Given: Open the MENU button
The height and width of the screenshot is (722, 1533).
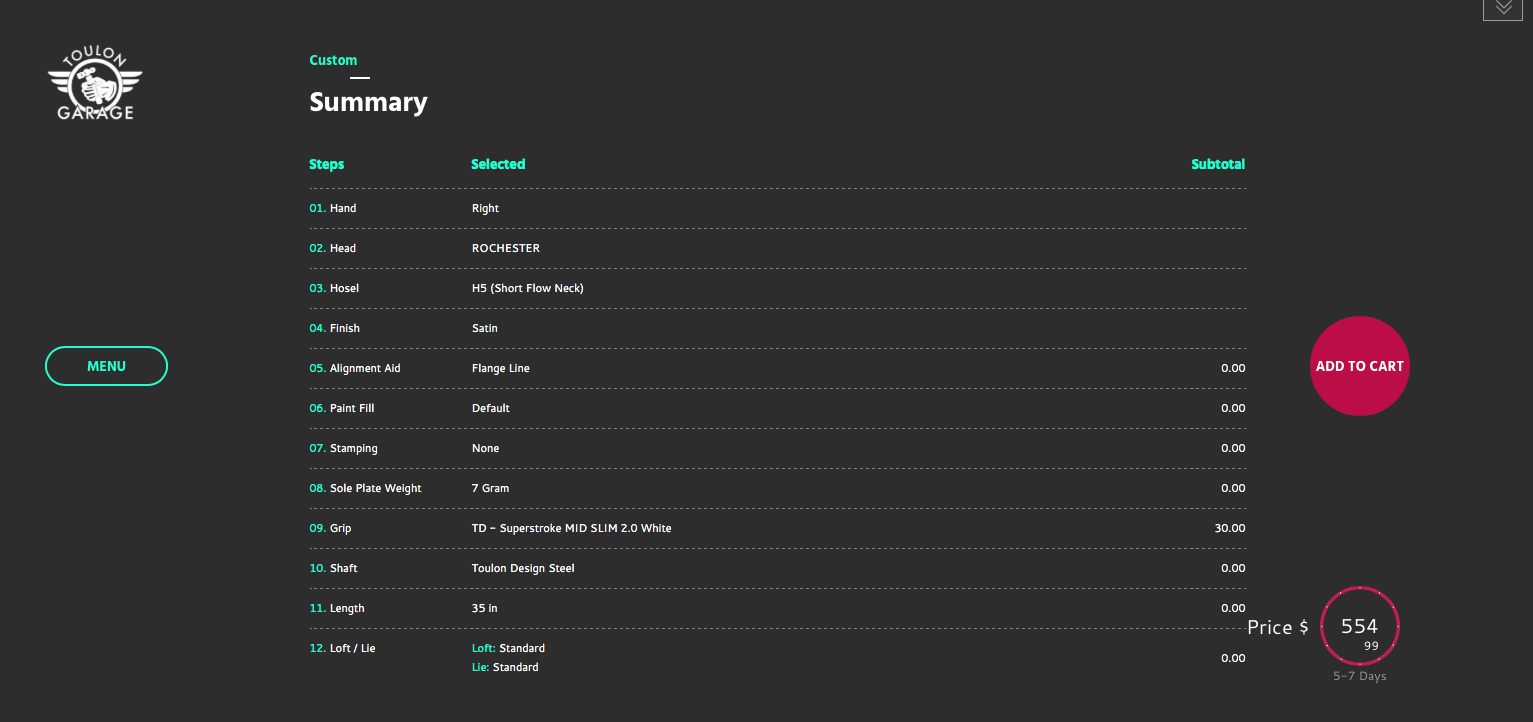Looking at the screenshot, I should [x=106, y=366].
